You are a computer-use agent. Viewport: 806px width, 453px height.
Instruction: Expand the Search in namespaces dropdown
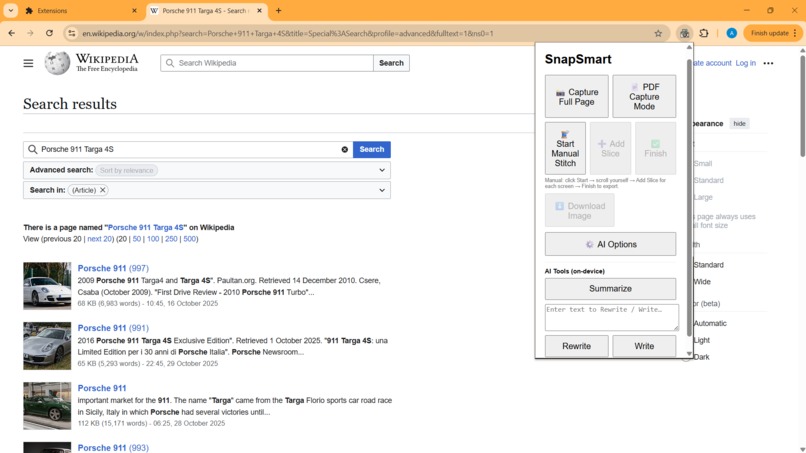click(x=382, y=190)
